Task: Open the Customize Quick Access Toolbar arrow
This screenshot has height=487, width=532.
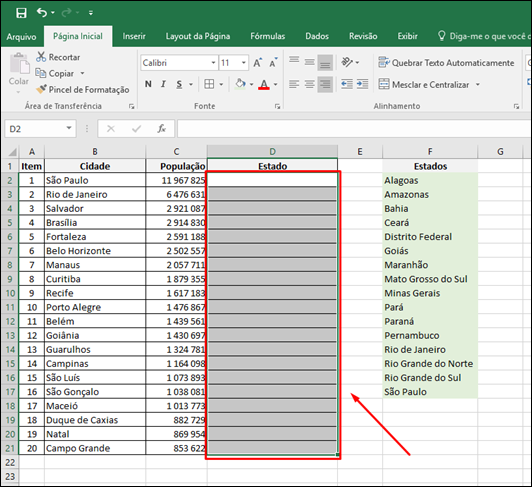Action: [x=91, y=13]
